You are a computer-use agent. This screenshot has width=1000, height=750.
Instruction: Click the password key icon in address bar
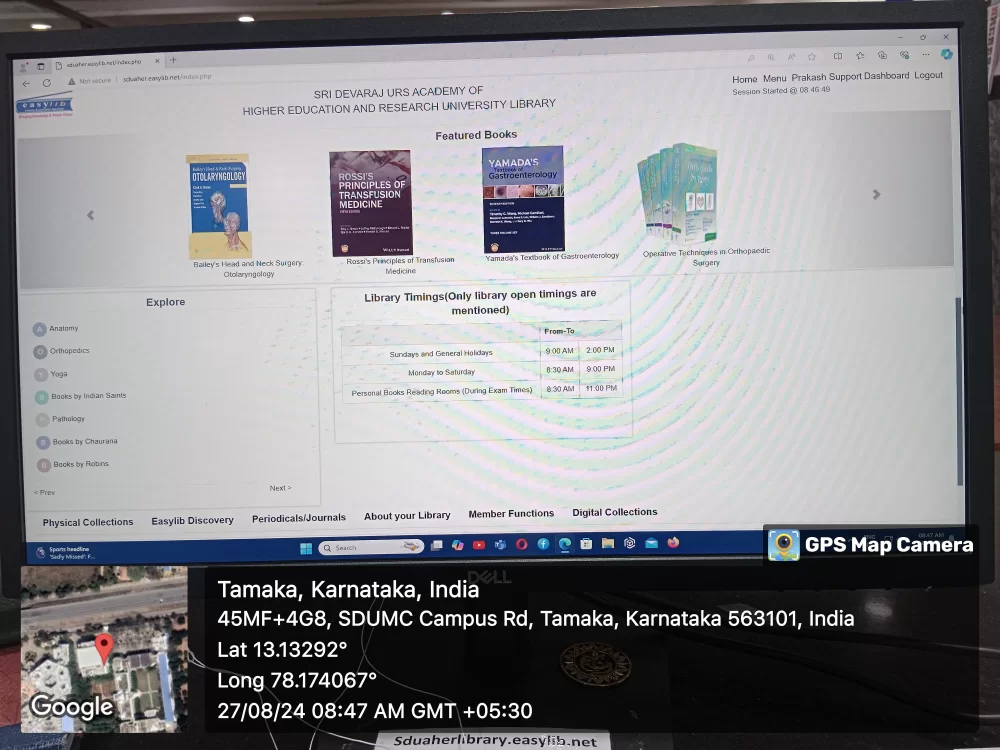click(x=751, y=58)
